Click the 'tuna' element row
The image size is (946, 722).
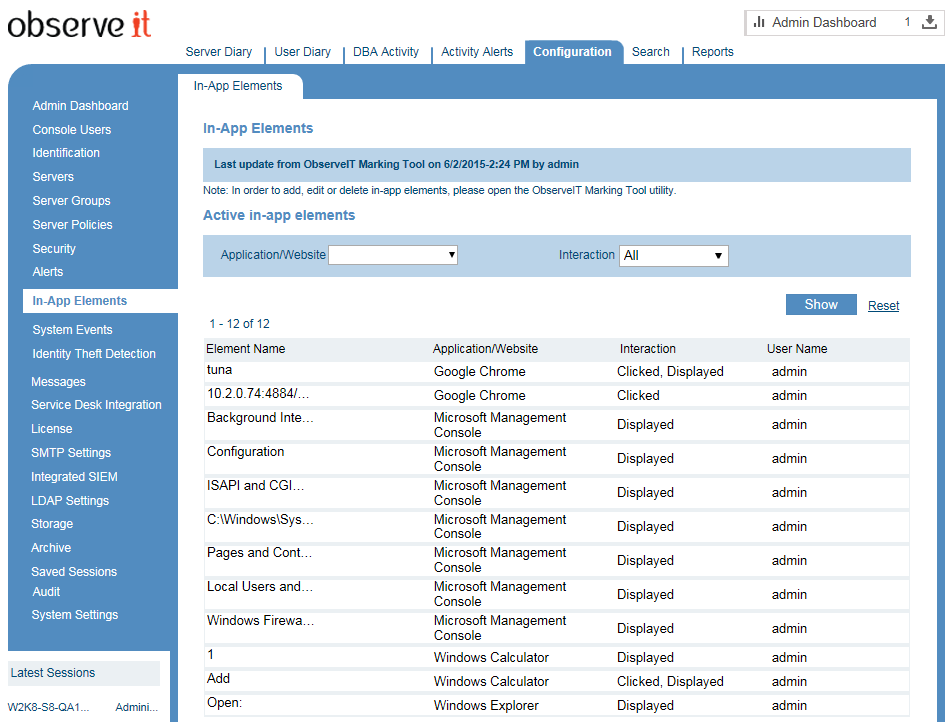pyautogui.click(x=219, y=371)
